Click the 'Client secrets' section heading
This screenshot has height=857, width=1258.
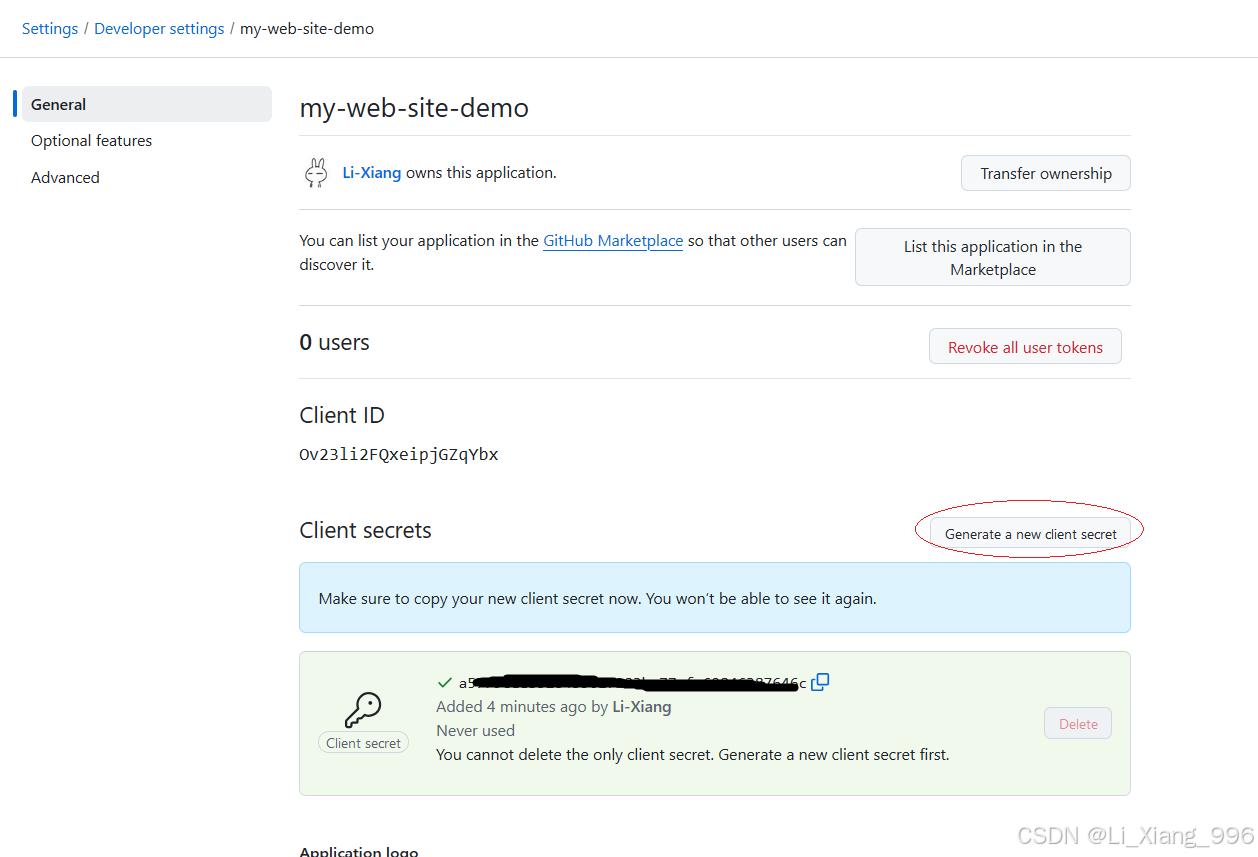tap(365, 530)
